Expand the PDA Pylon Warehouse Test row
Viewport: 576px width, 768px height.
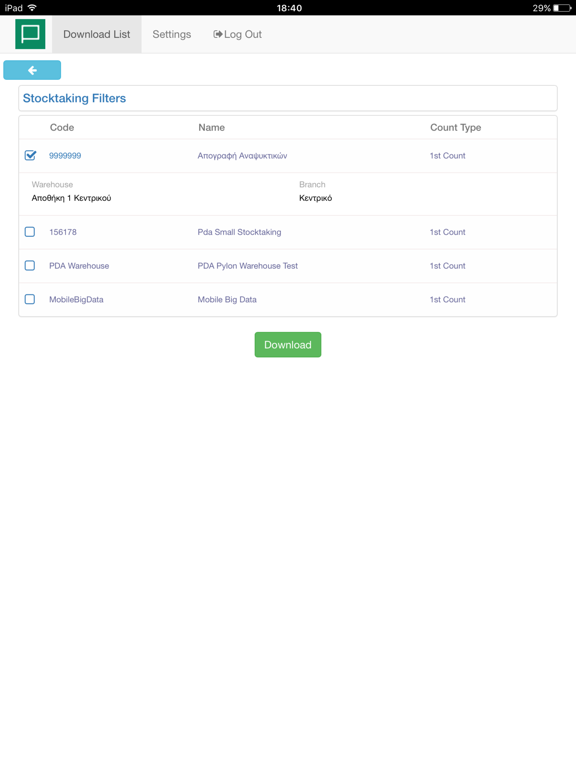[288, 266]
